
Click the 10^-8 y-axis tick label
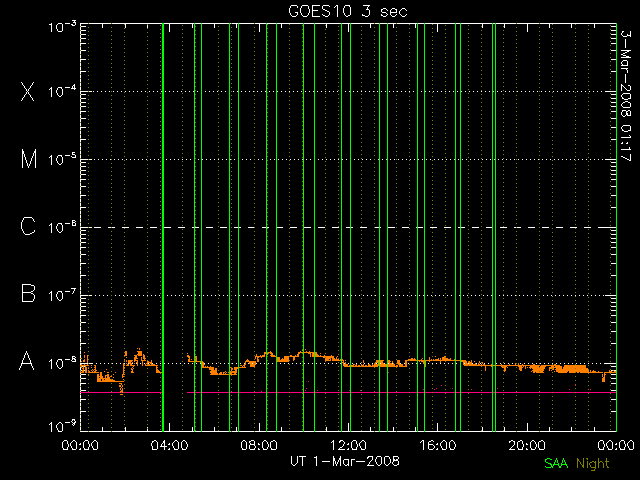(x=62, y=363)
